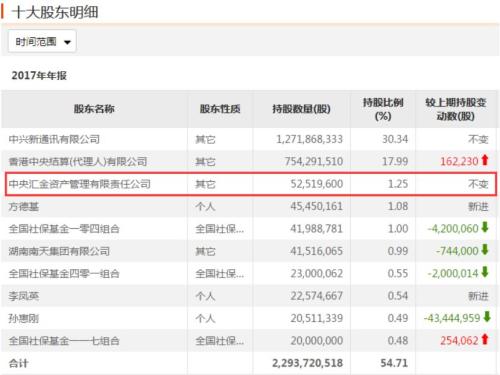Viewport: 500px width, 375px height.
Task: Click the 股东名称 column header
Action: coord(94,109)
